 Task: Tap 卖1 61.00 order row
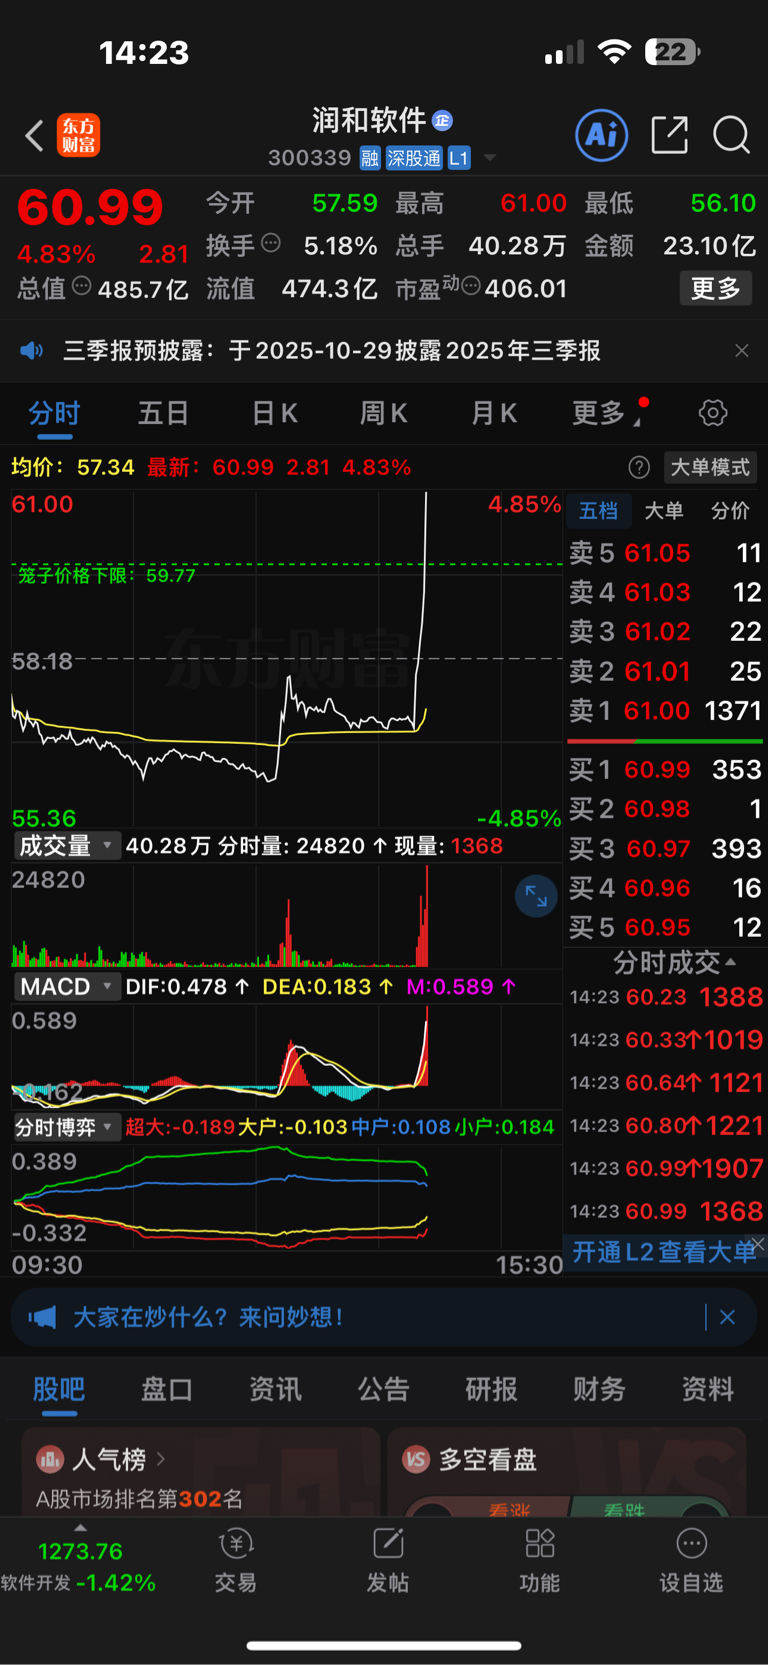[665, 711]
